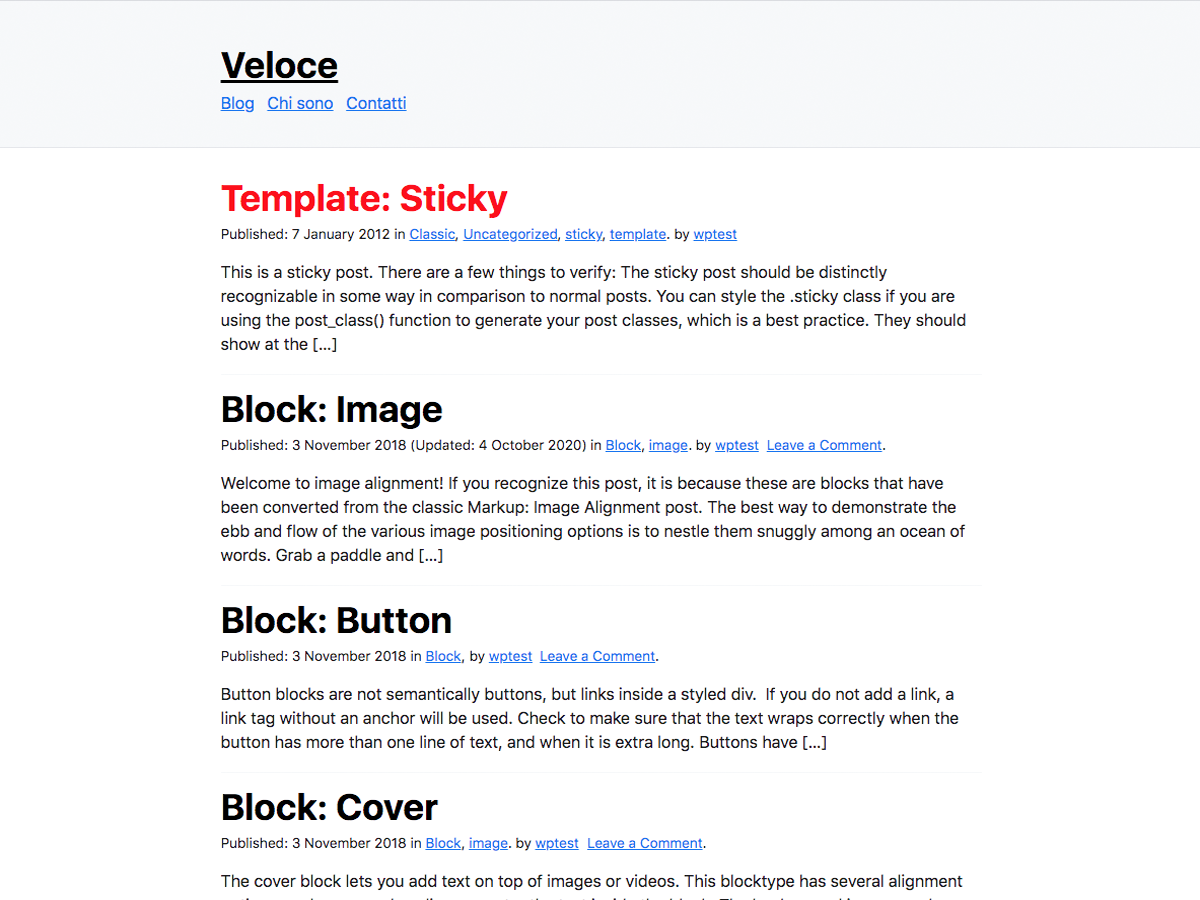Image resolution: width=1200 pixels, height=900 pixels.
Task: Open the Block: Button post heading
Action: click(x=336, y=620)
